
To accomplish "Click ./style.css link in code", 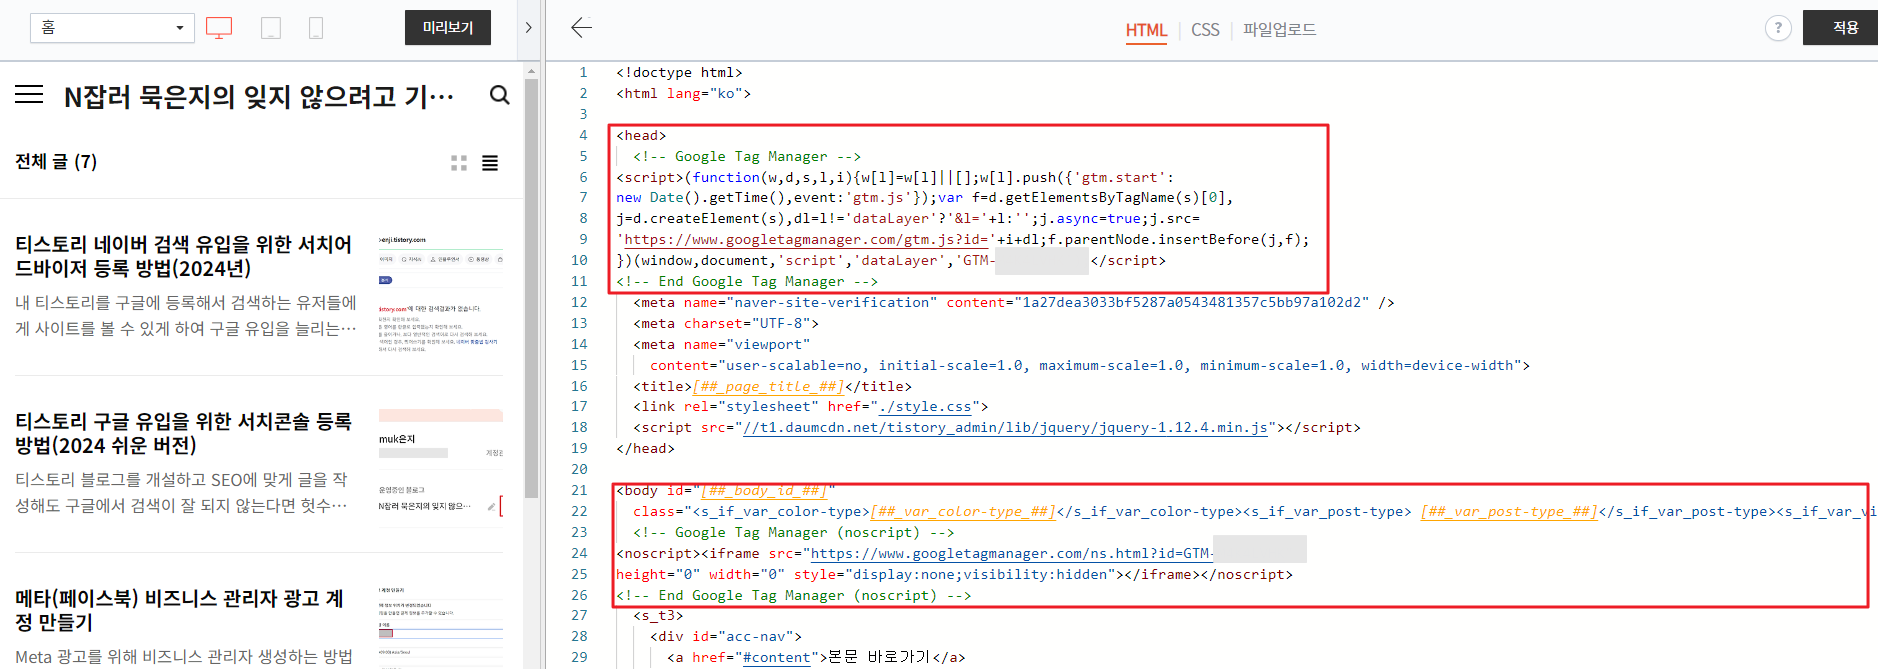I will click(x=925, y=406).
